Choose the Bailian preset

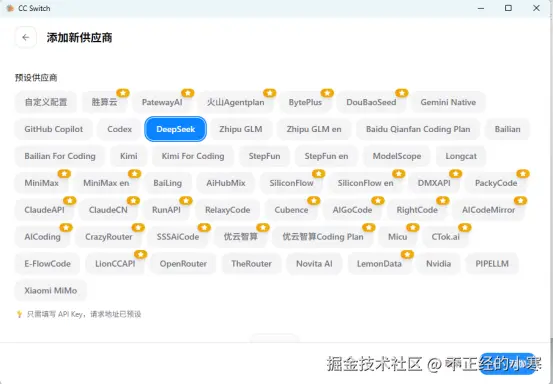click(x=507, y=129)
